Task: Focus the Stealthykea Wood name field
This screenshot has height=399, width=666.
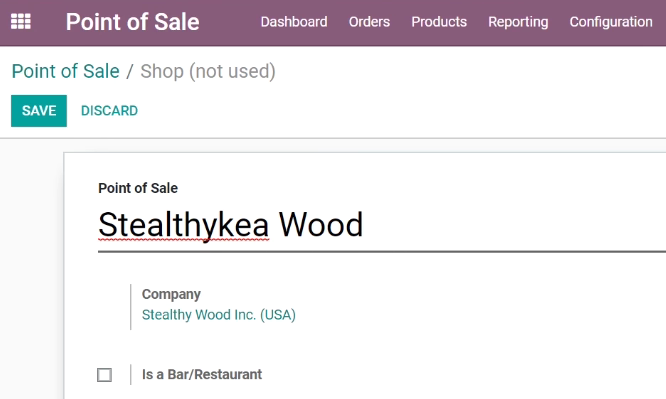Action: pyautogui.click(x=382, y=225)
